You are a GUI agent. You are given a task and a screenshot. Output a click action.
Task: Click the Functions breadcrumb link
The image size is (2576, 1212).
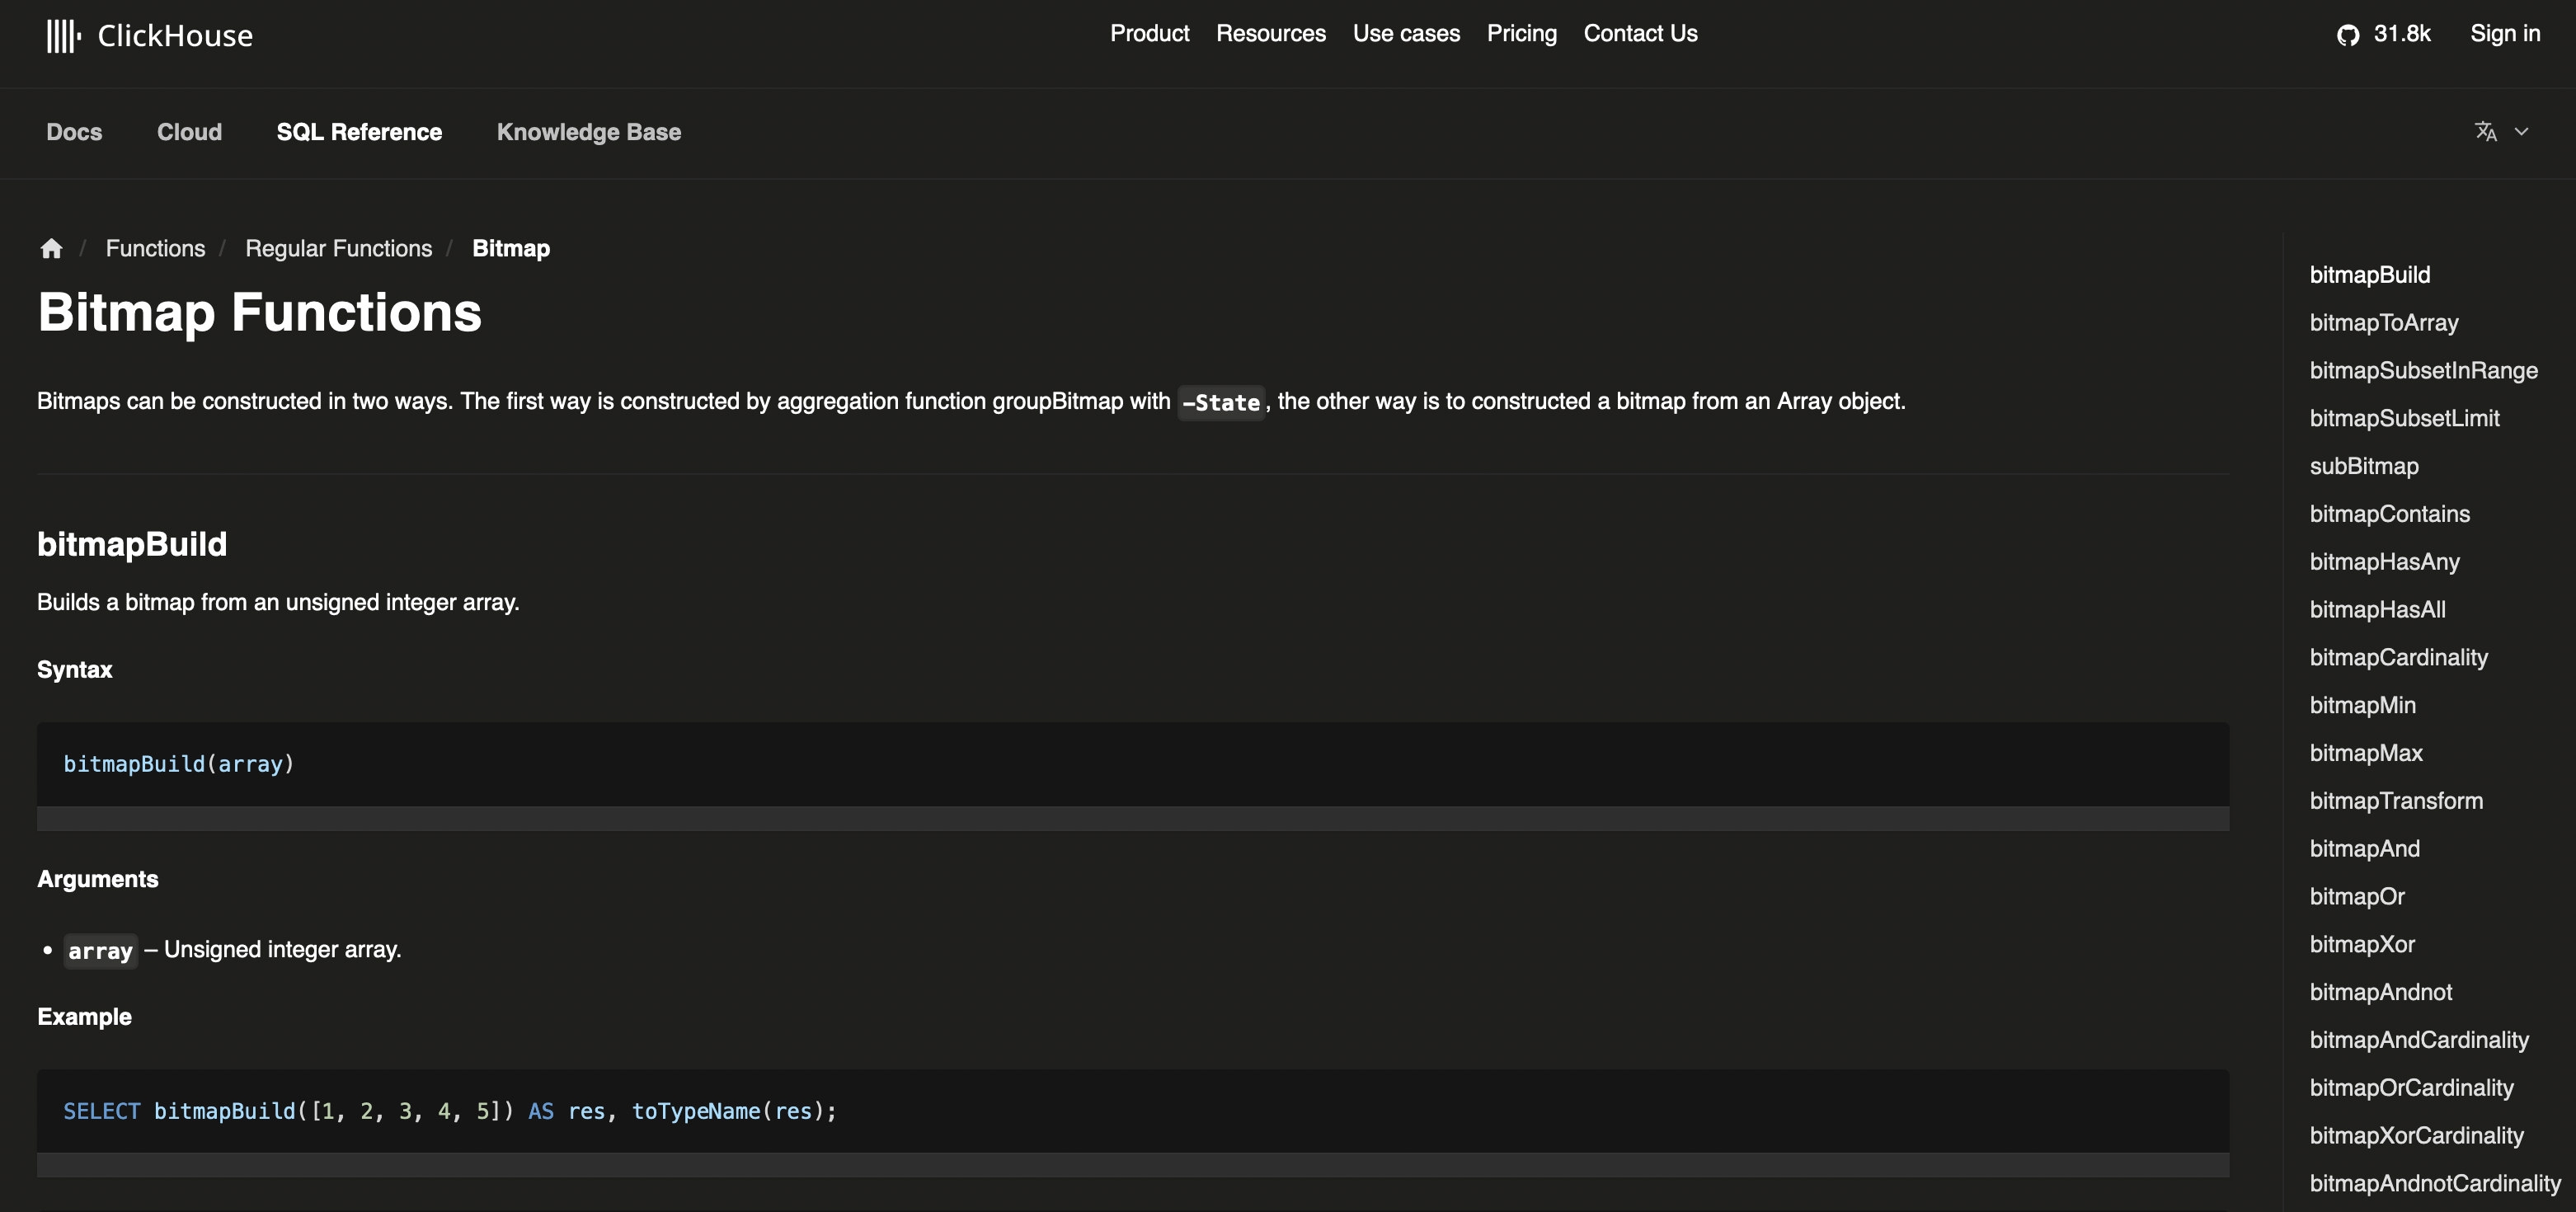pos(154,247)
